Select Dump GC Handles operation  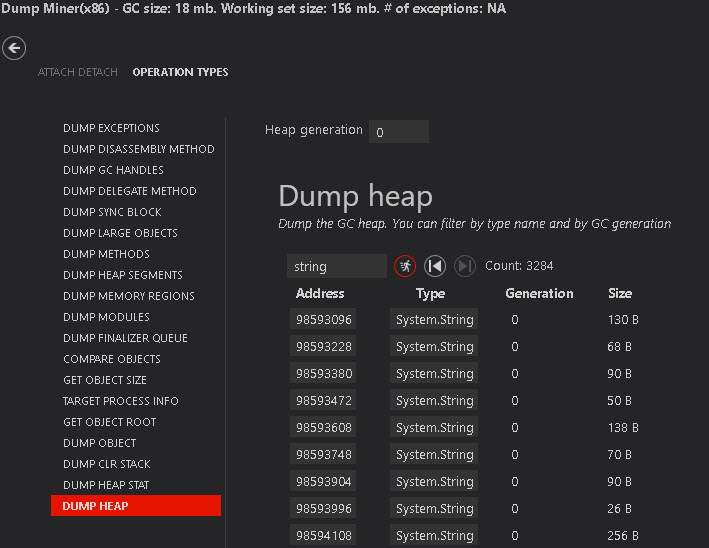pyautogui.click(x=113, y=170)
